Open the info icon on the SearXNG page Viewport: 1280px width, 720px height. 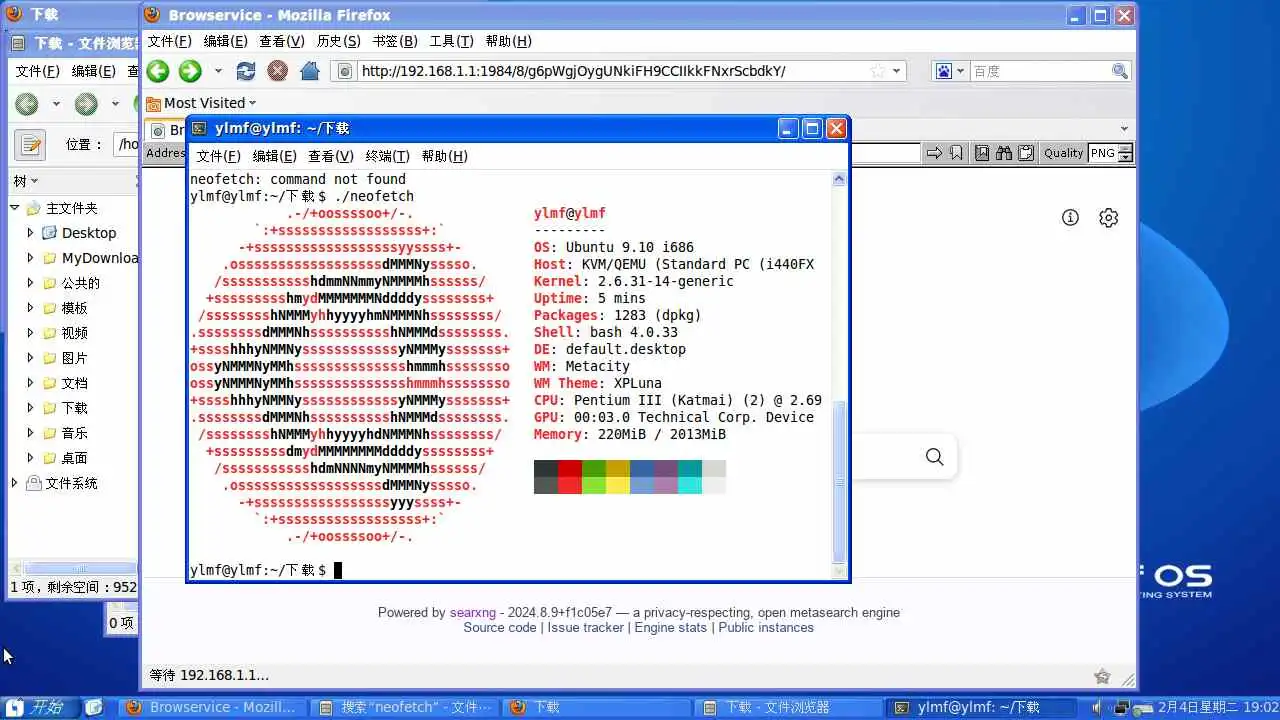(1070, 218)
